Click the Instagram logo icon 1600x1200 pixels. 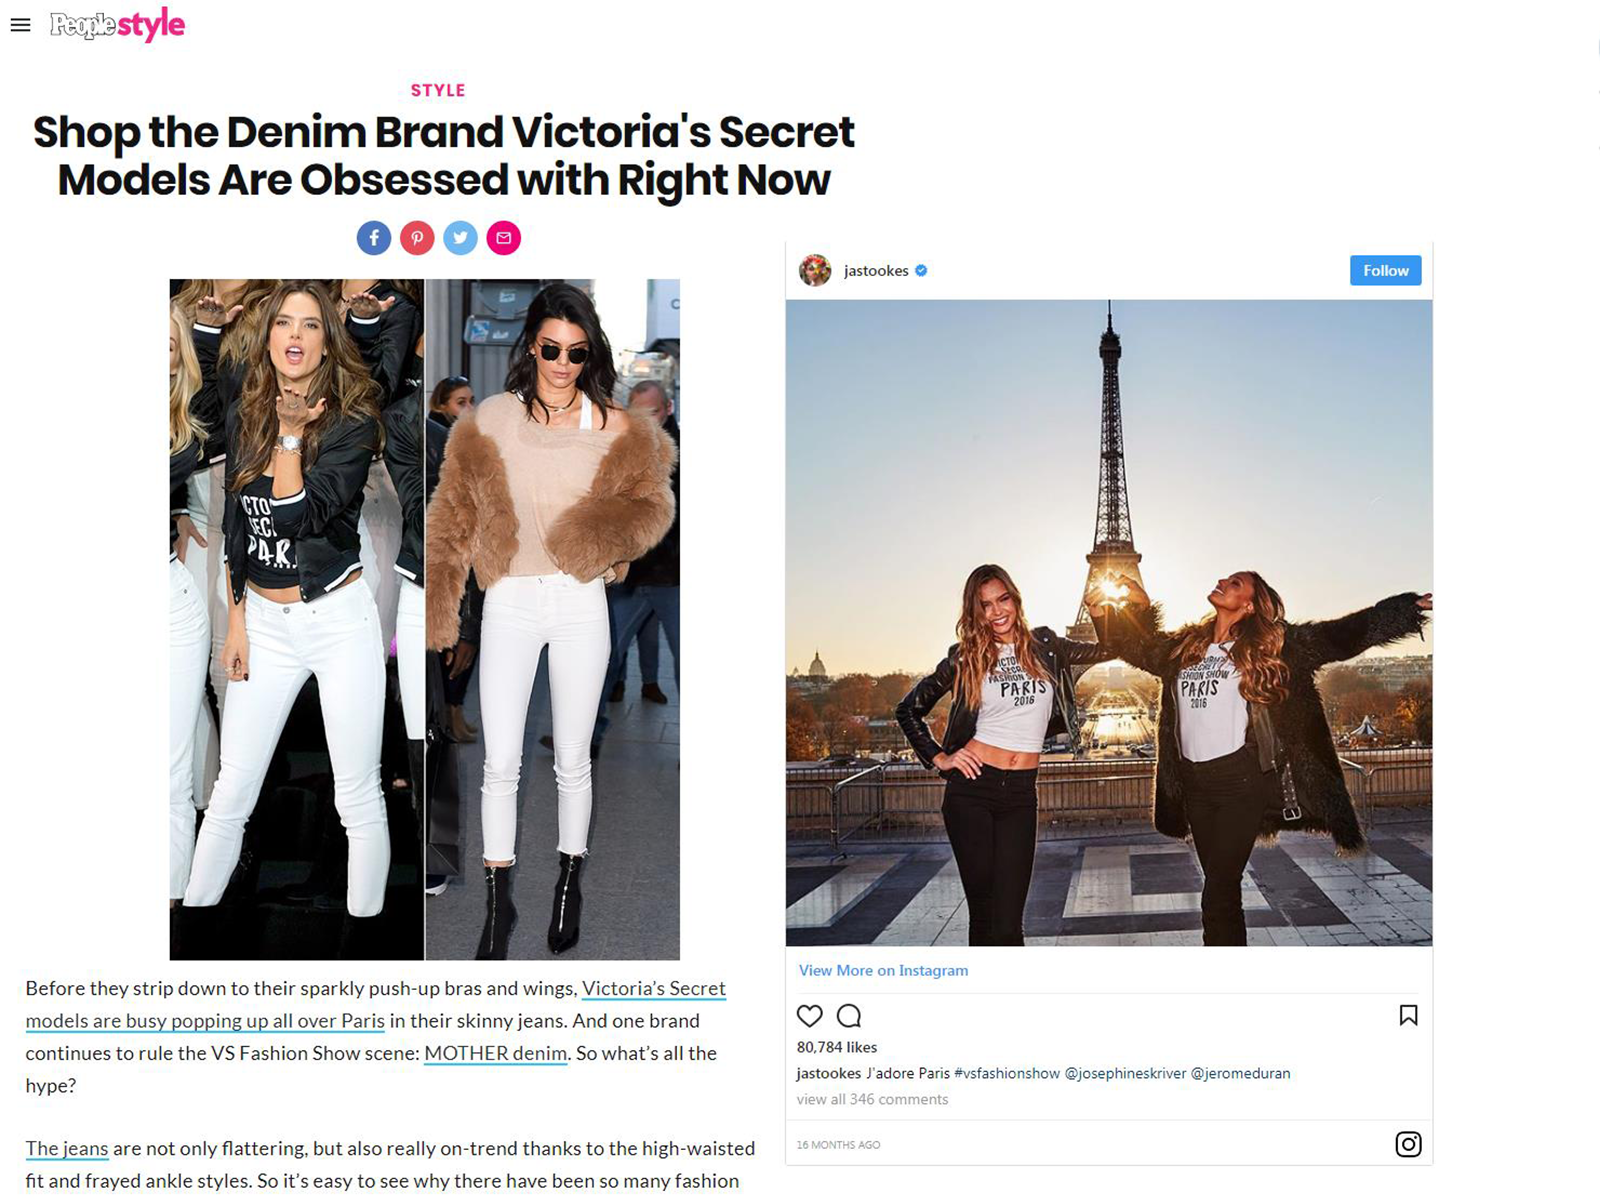tap(1408, 1144)
